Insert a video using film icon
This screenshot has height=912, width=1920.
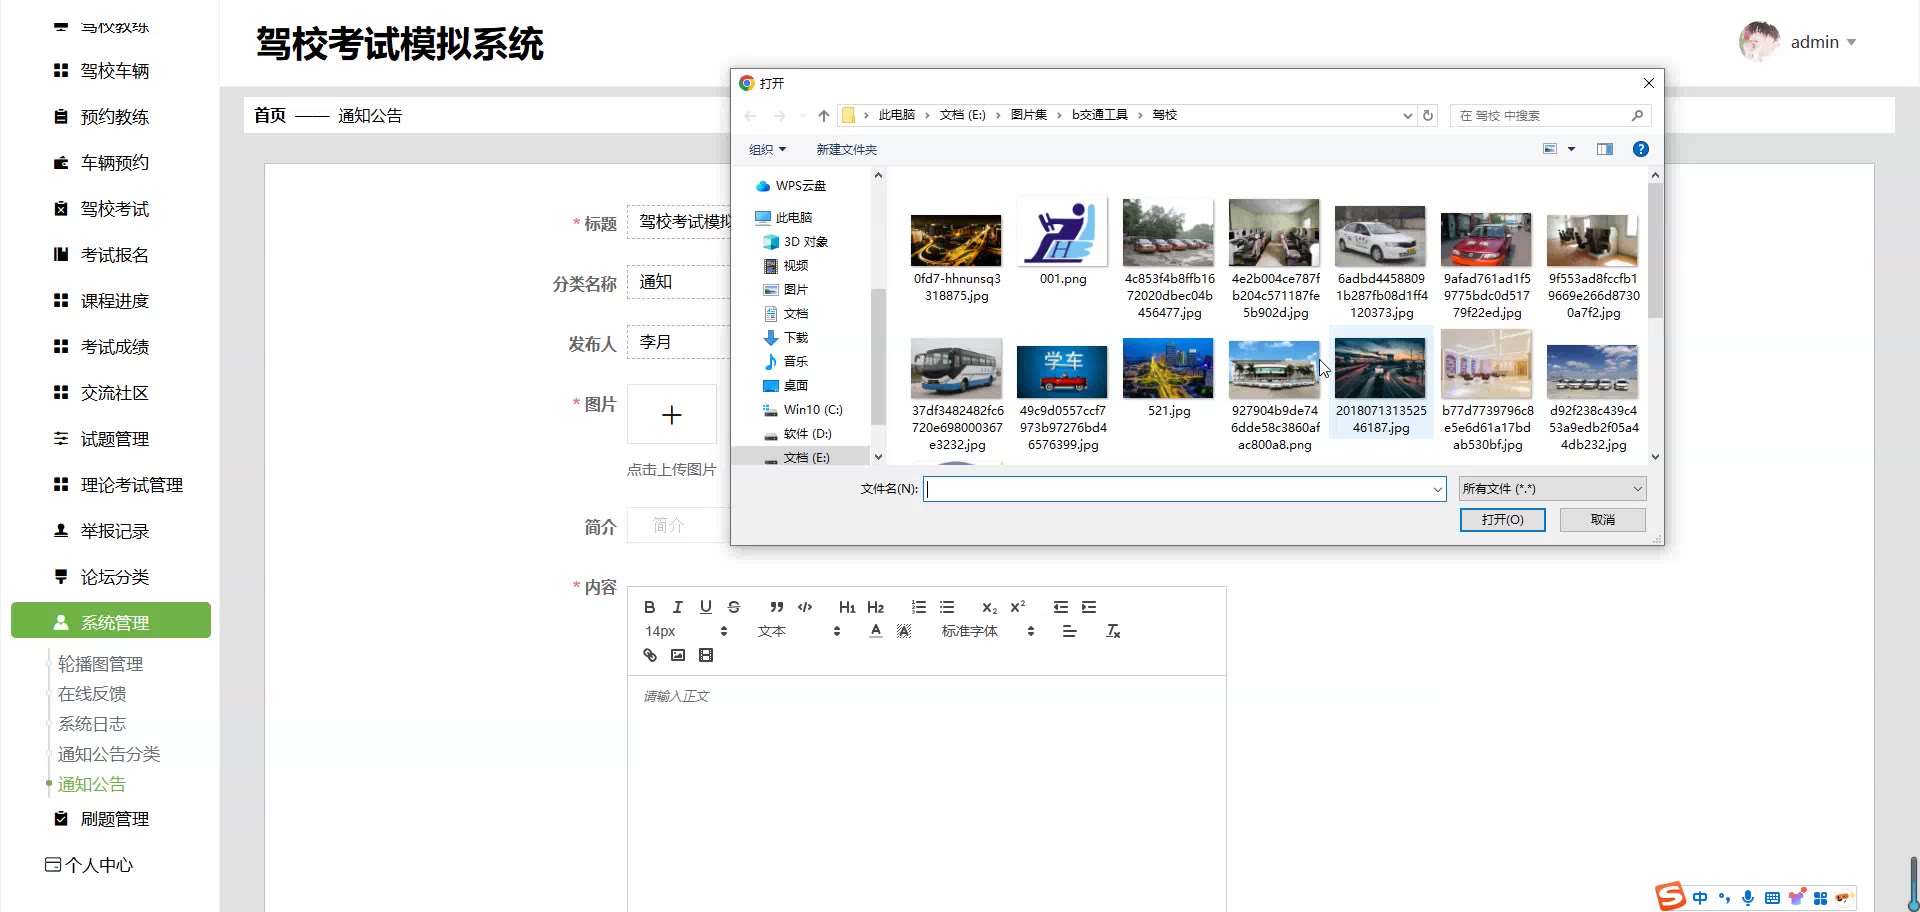pos(706,655)
